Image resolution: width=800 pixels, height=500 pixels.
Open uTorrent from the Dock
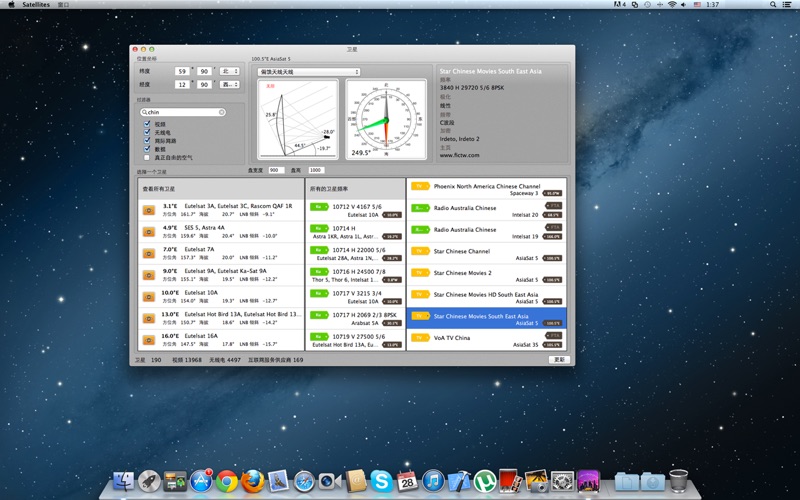tap(485, 481)
